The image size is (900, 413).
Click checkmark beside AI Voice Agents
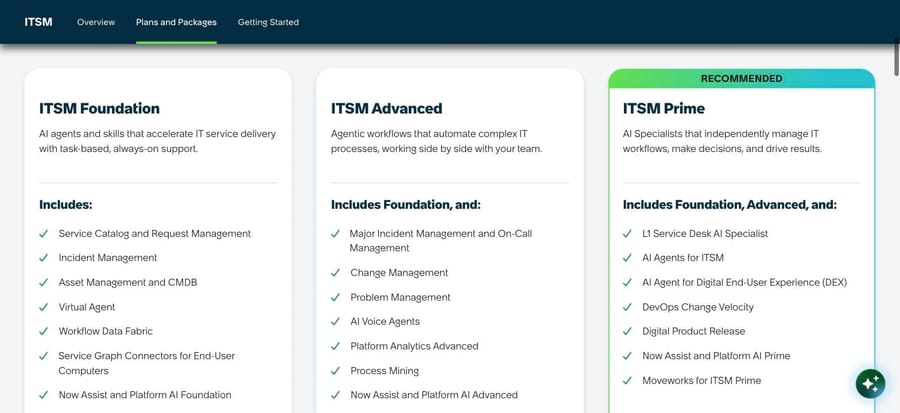pyautogui.click(x=335, y=321)
